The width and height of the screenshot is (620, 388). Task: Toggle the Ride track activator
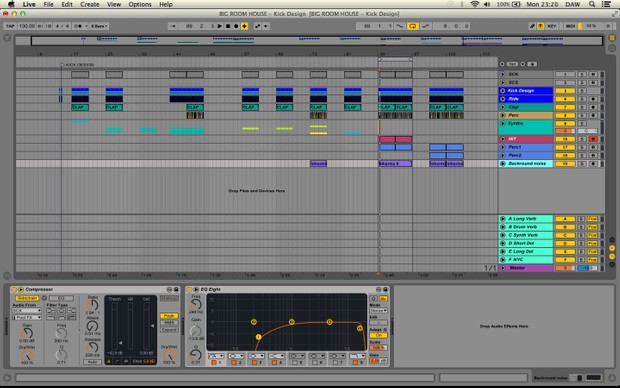pyautogui.click(x=565, y=99)
